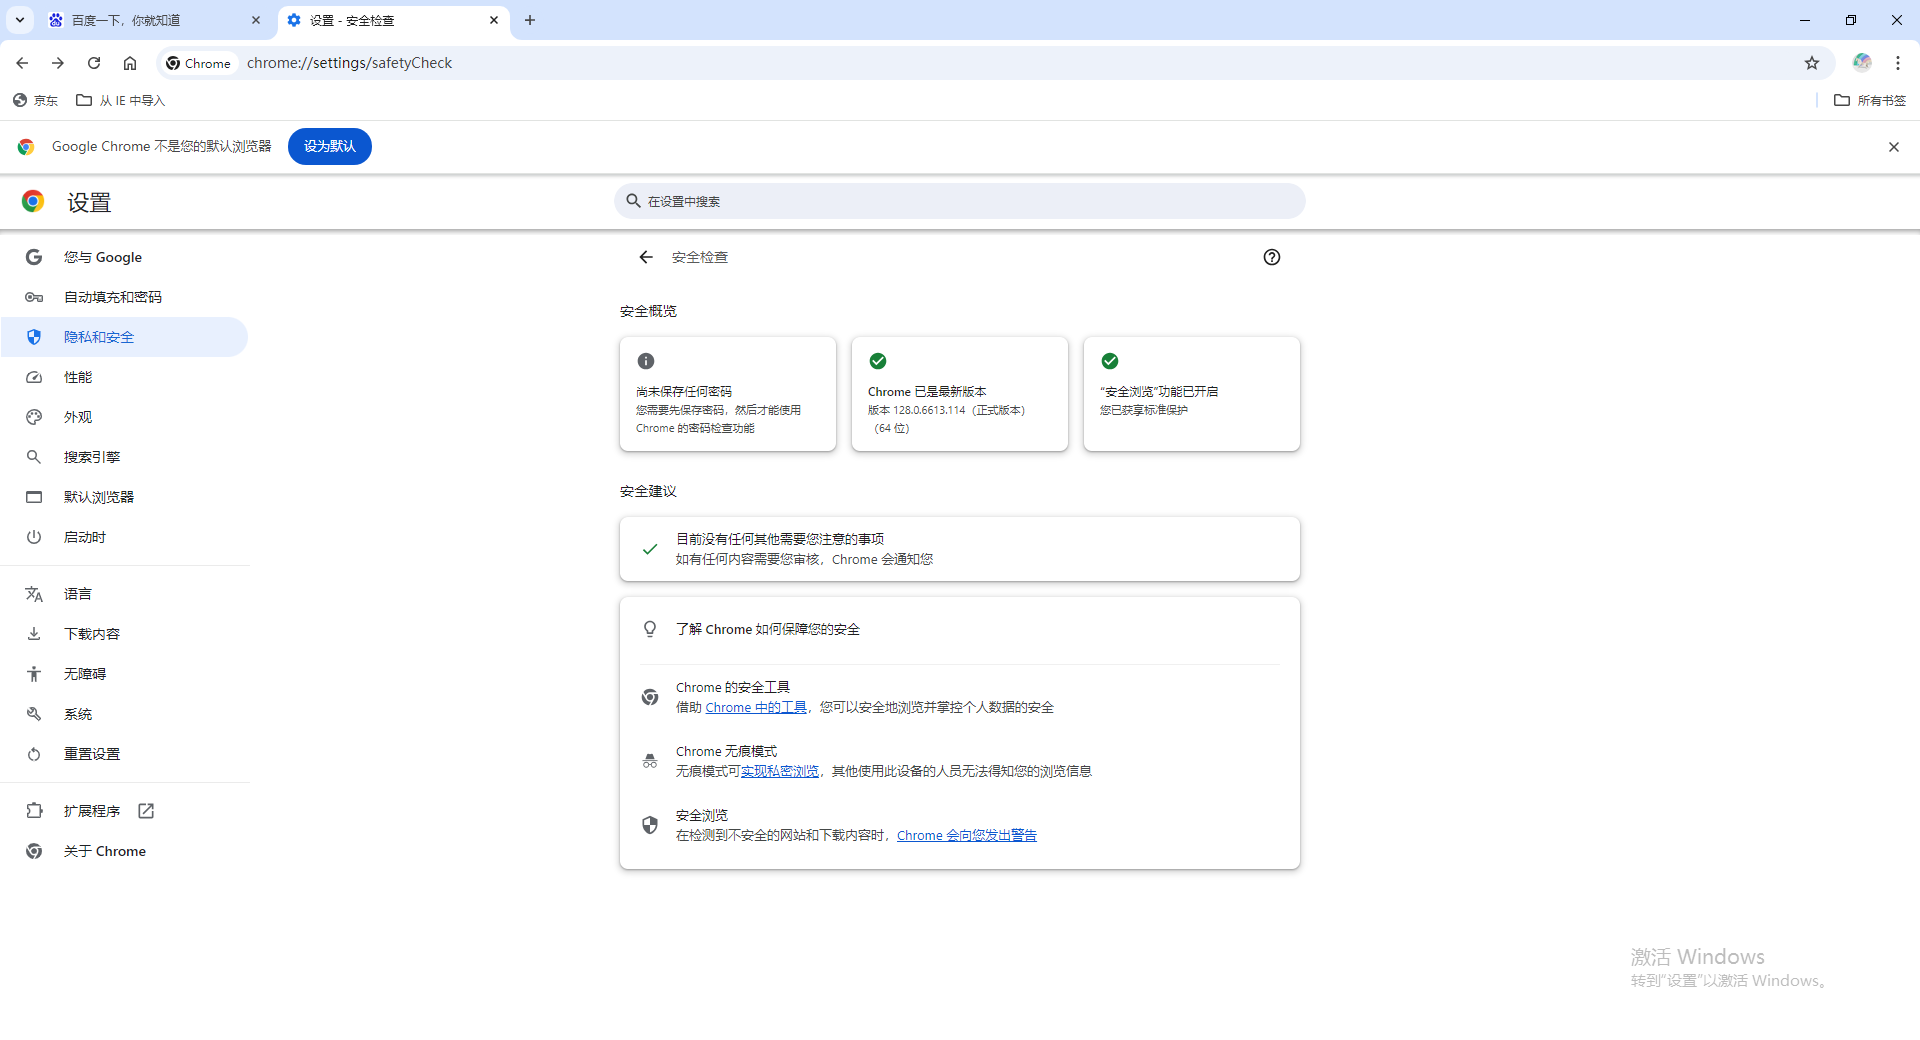Open 默认浏览器 settings section
1920x1040 pixels.
pyautogui.click(x=124, y=497)
